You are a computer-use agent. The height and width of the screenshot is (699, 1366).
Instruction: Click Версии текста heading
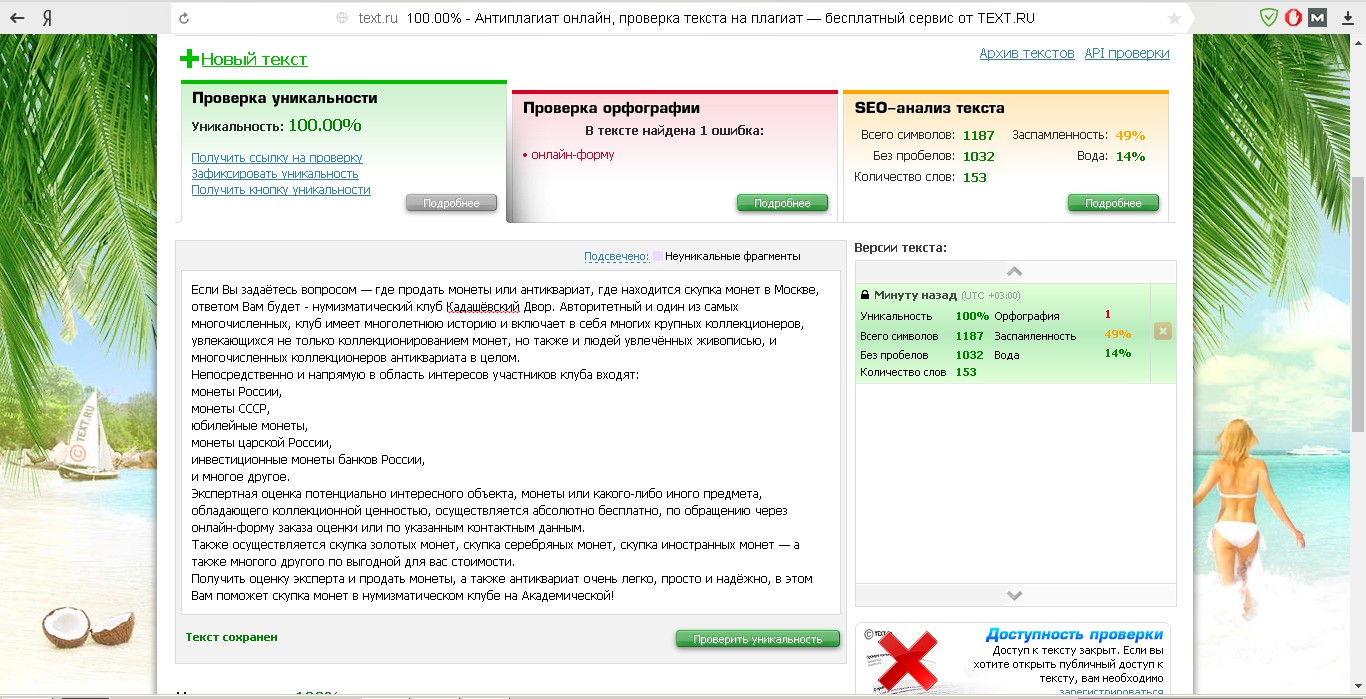[900, 248]
